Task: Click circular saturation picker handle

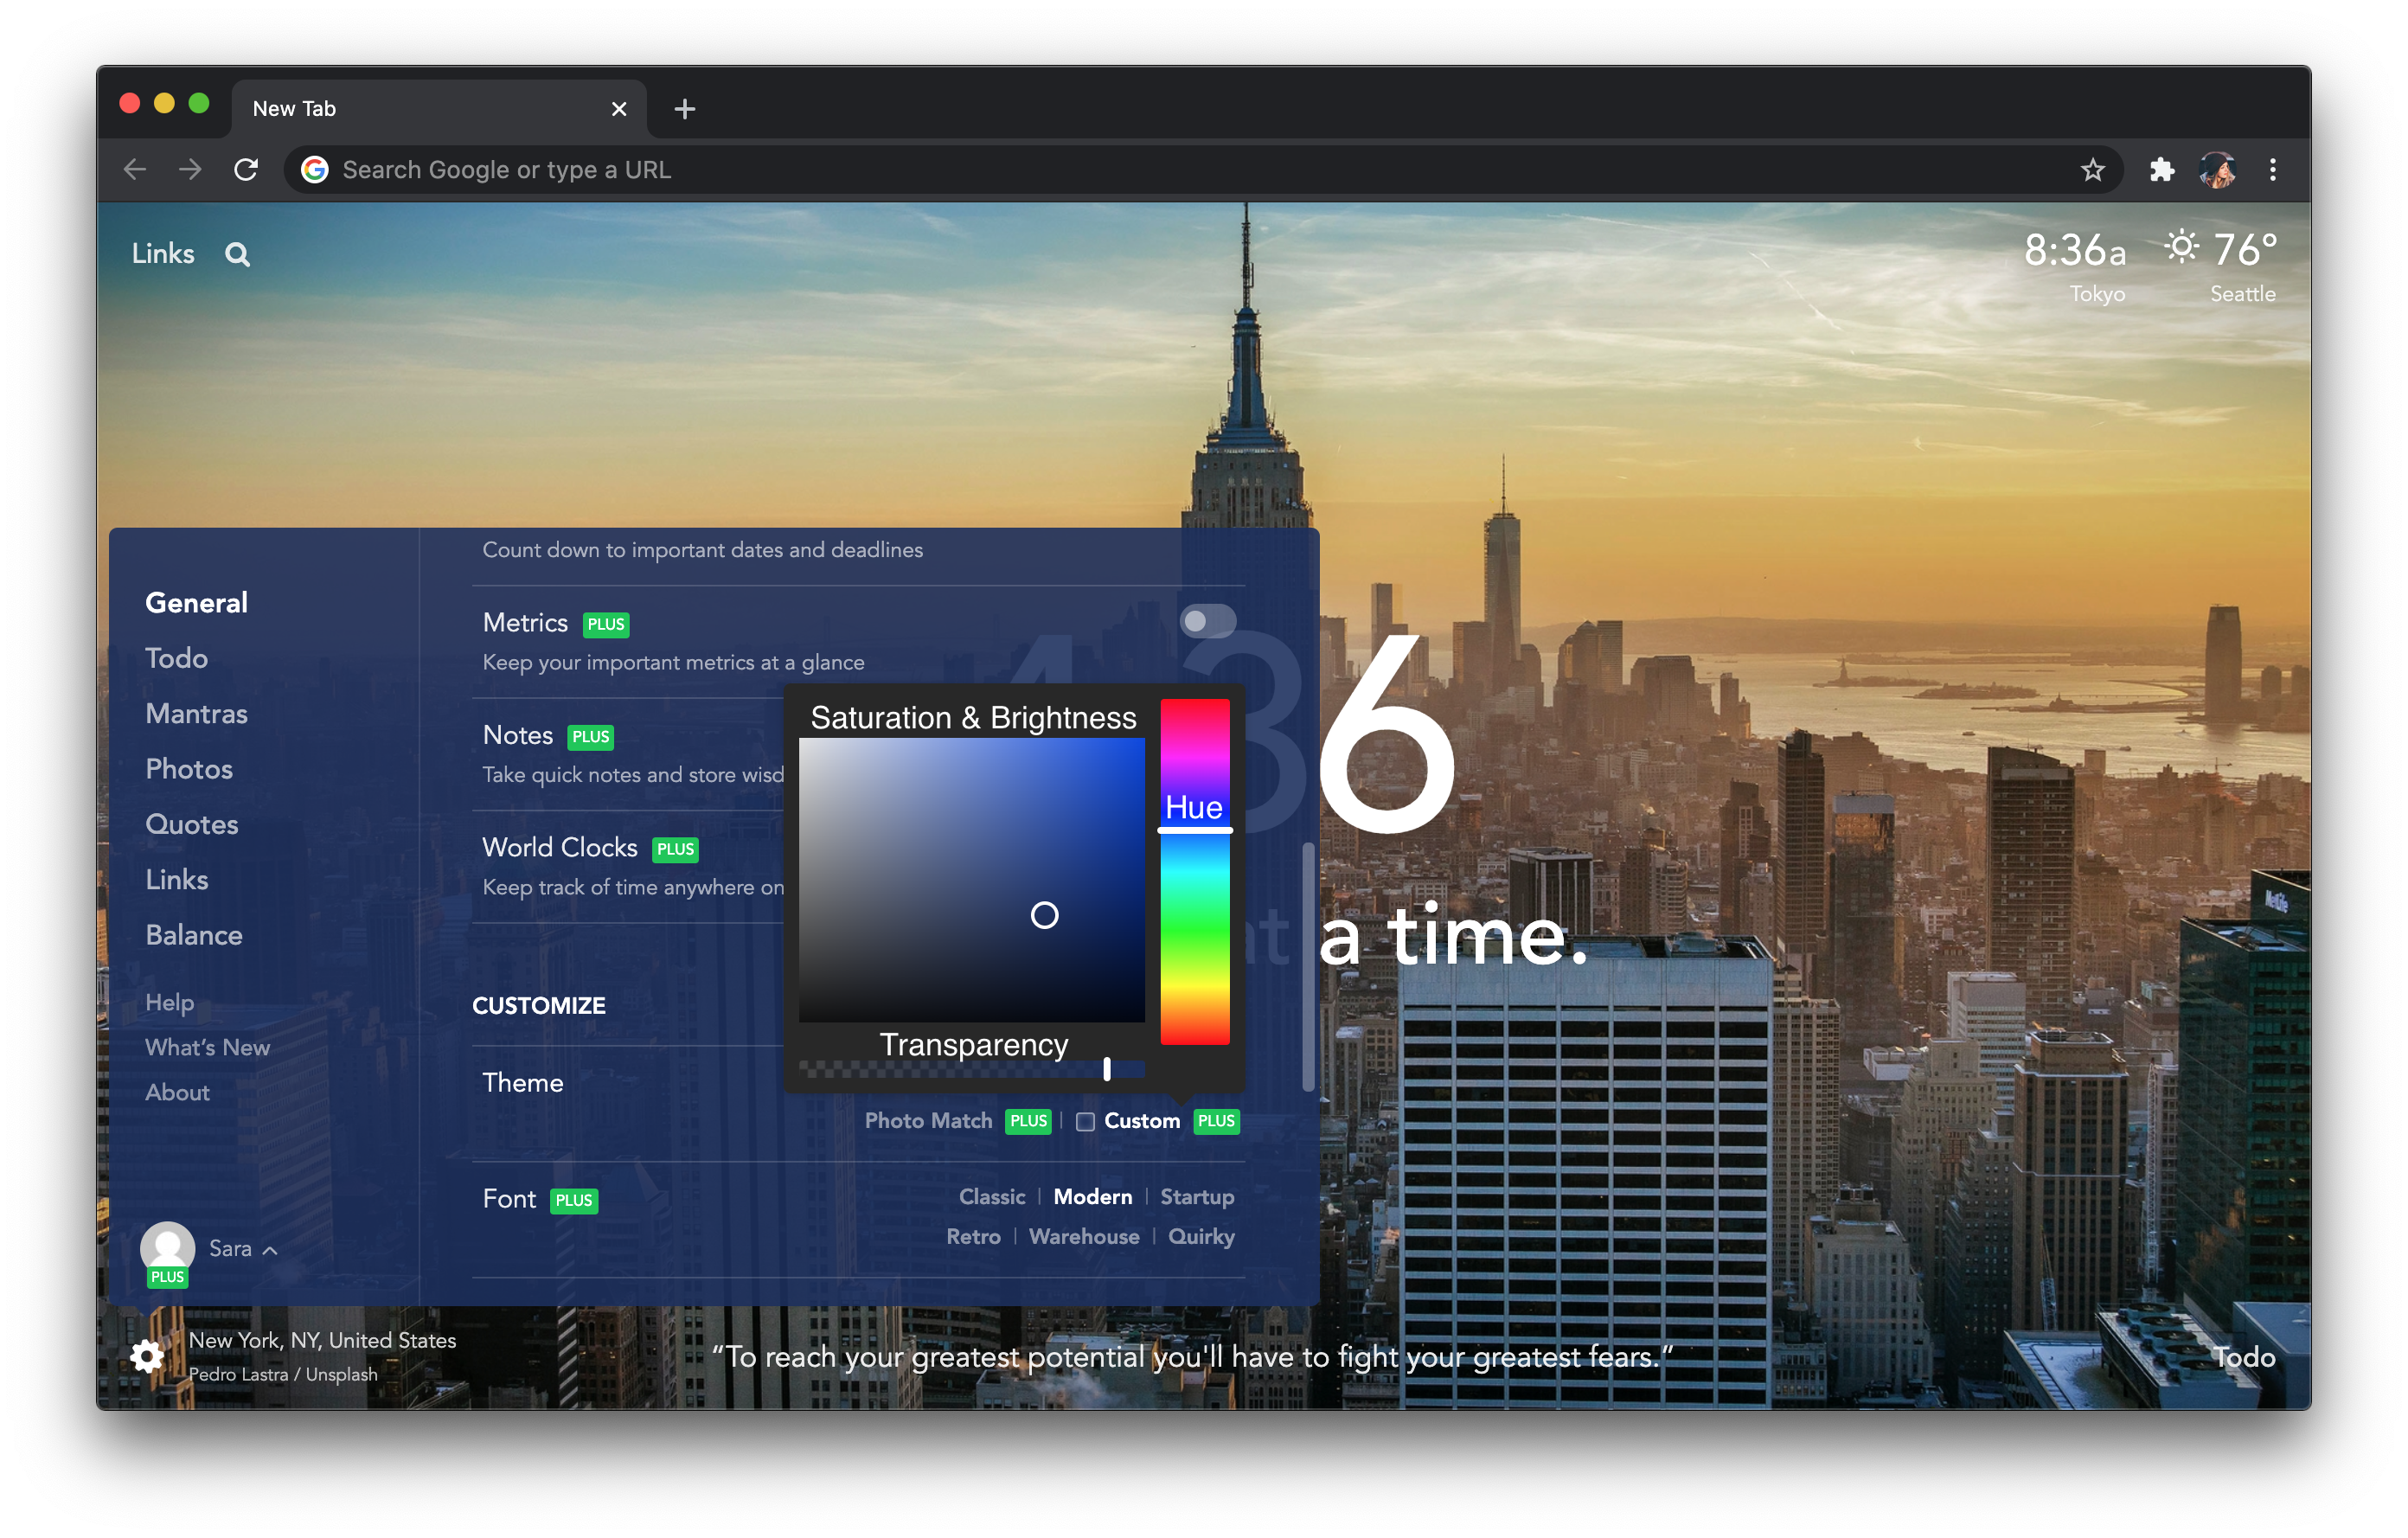Action: pos(1044,915)
